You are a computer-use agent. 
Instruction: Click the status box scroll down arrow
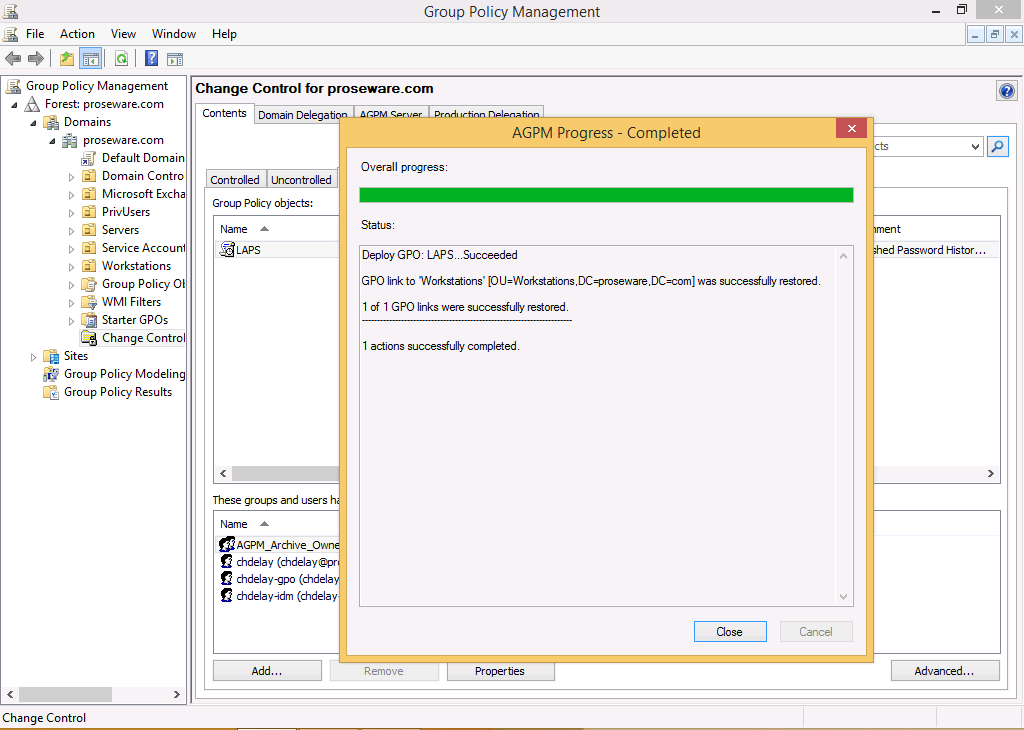coord(844,597)
